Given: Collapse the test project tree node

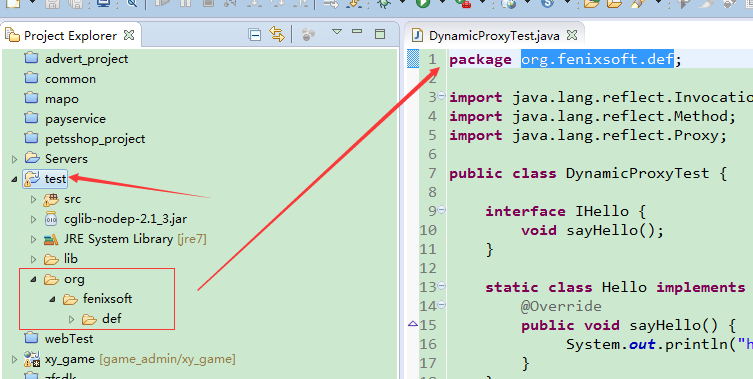Looking at the screenshot, I should click(x=14, y=179).
